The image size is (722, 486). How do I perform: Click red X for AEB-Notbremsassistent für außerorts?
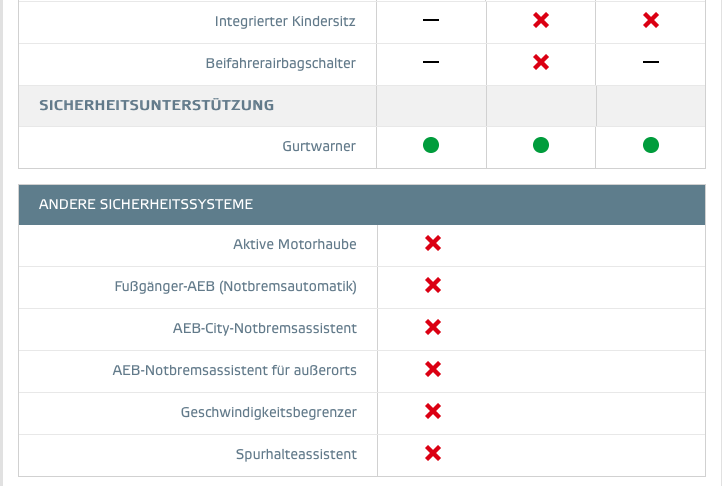433,369
